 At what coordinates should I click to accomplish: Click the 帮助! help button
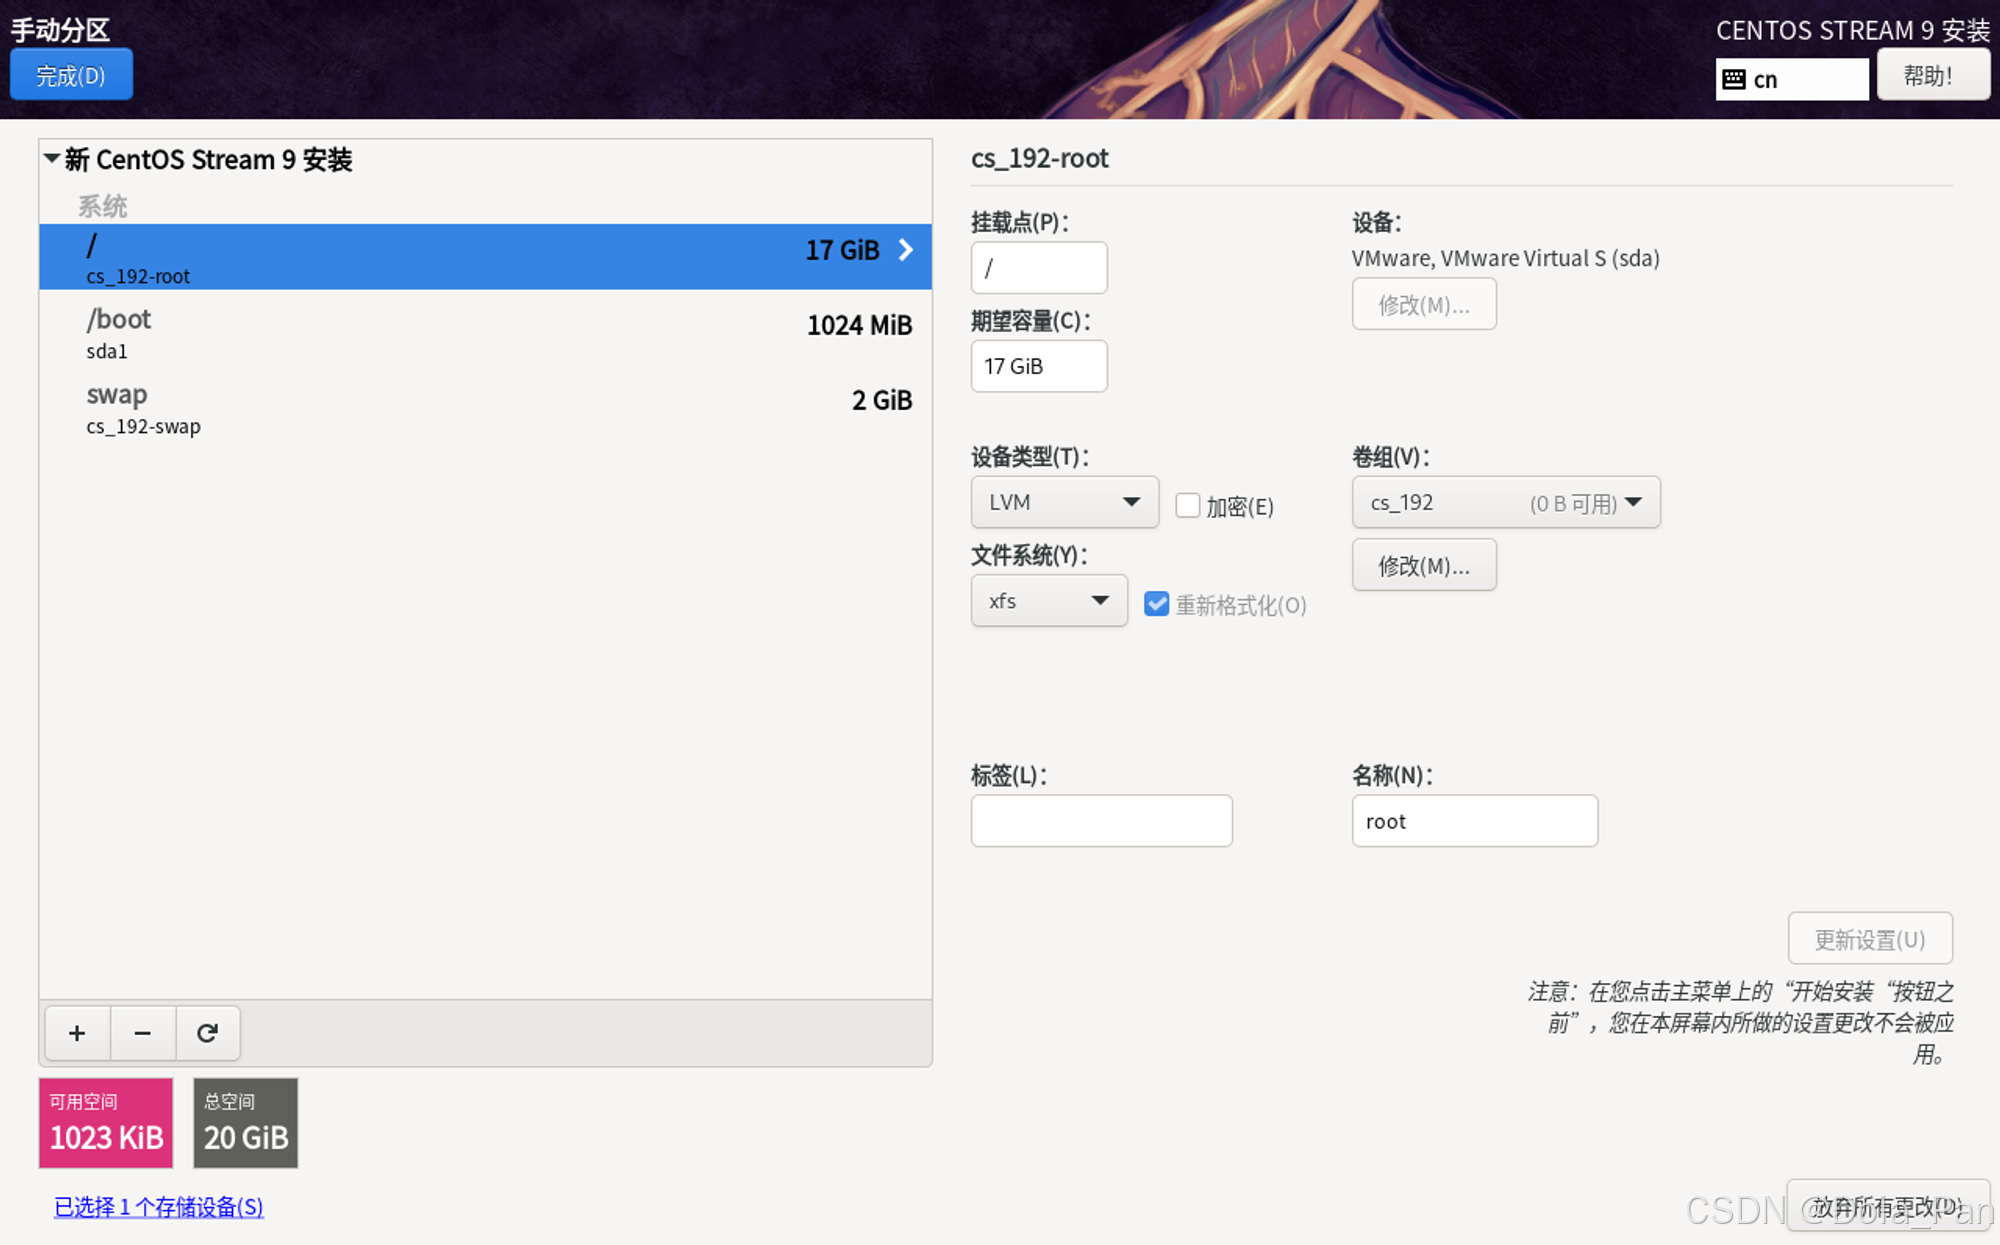point(1932,75)
